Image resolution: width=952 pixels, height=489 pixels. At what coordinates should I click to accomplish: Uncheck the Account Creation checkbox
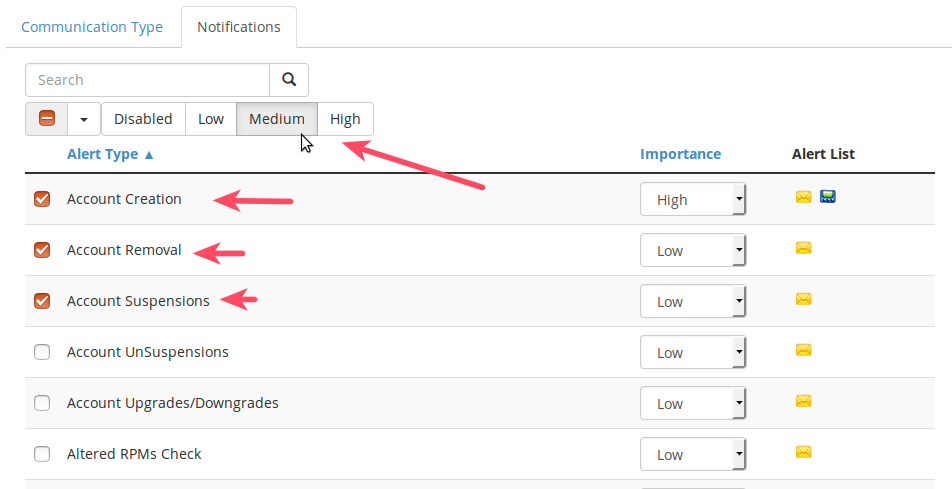coord(42,199)
